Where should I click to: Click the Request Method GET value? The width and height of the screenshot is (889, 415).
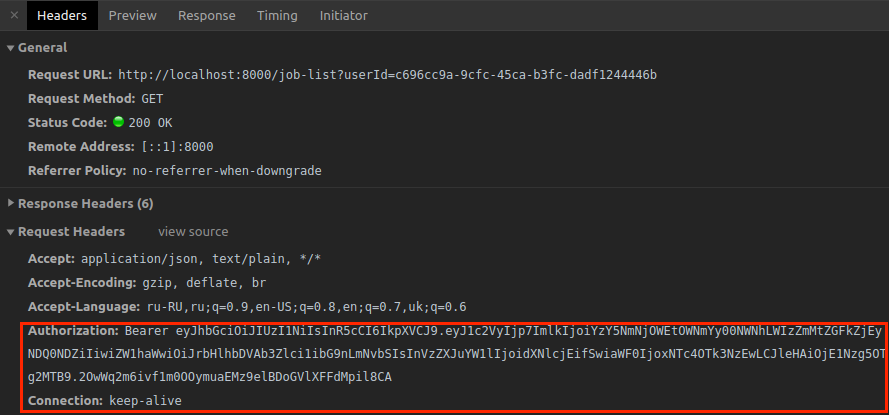152,99
